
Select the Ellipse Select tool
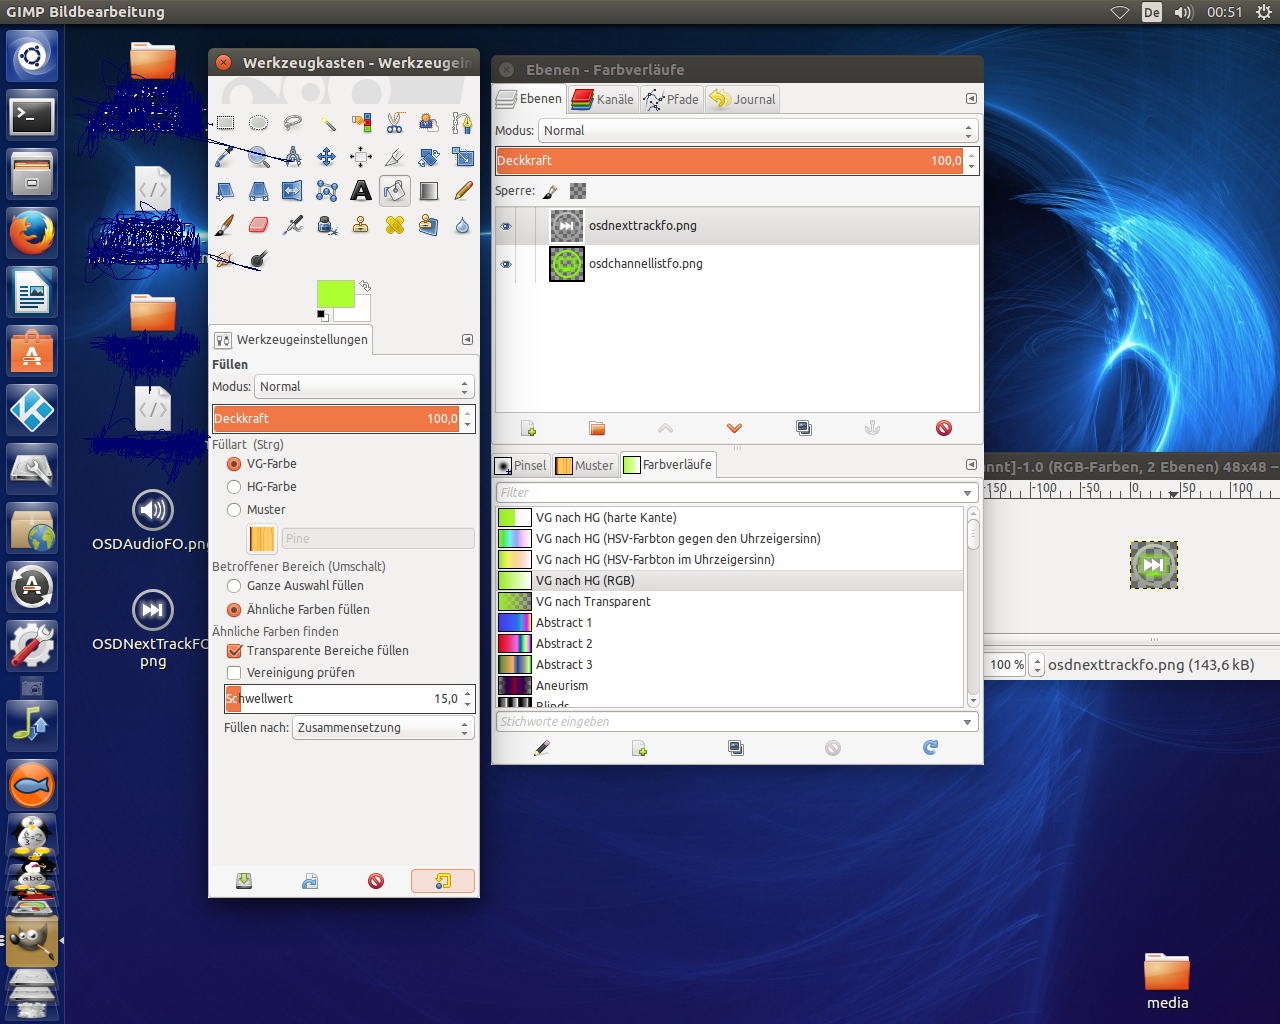tap(259, 123)
